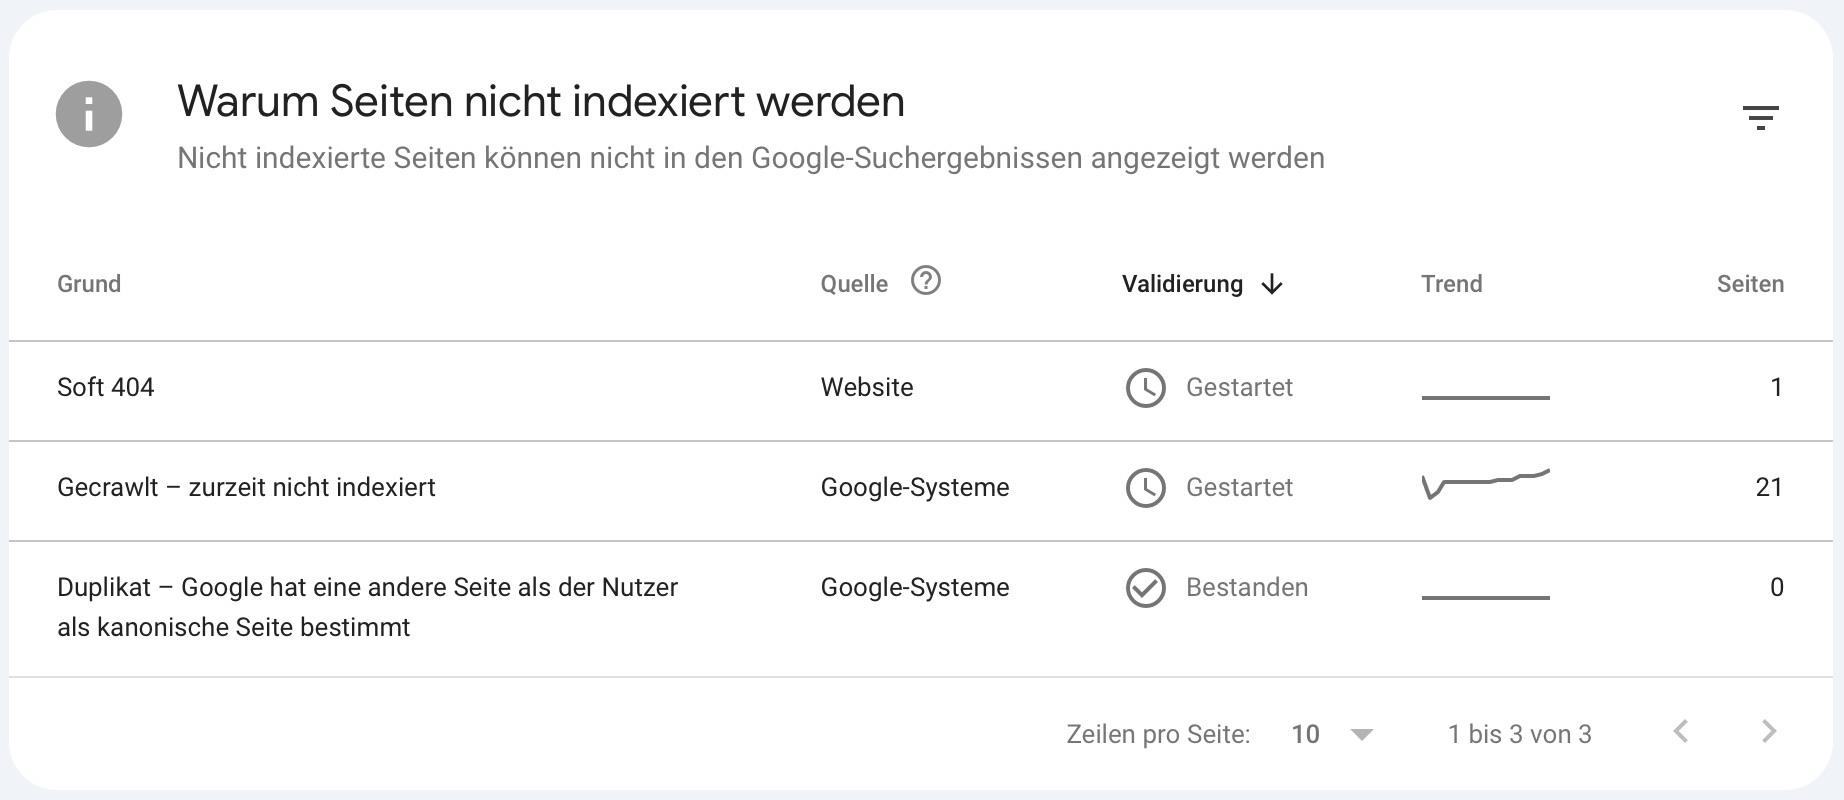Click Google-Systeme in the Gecrawlt row

915,488
